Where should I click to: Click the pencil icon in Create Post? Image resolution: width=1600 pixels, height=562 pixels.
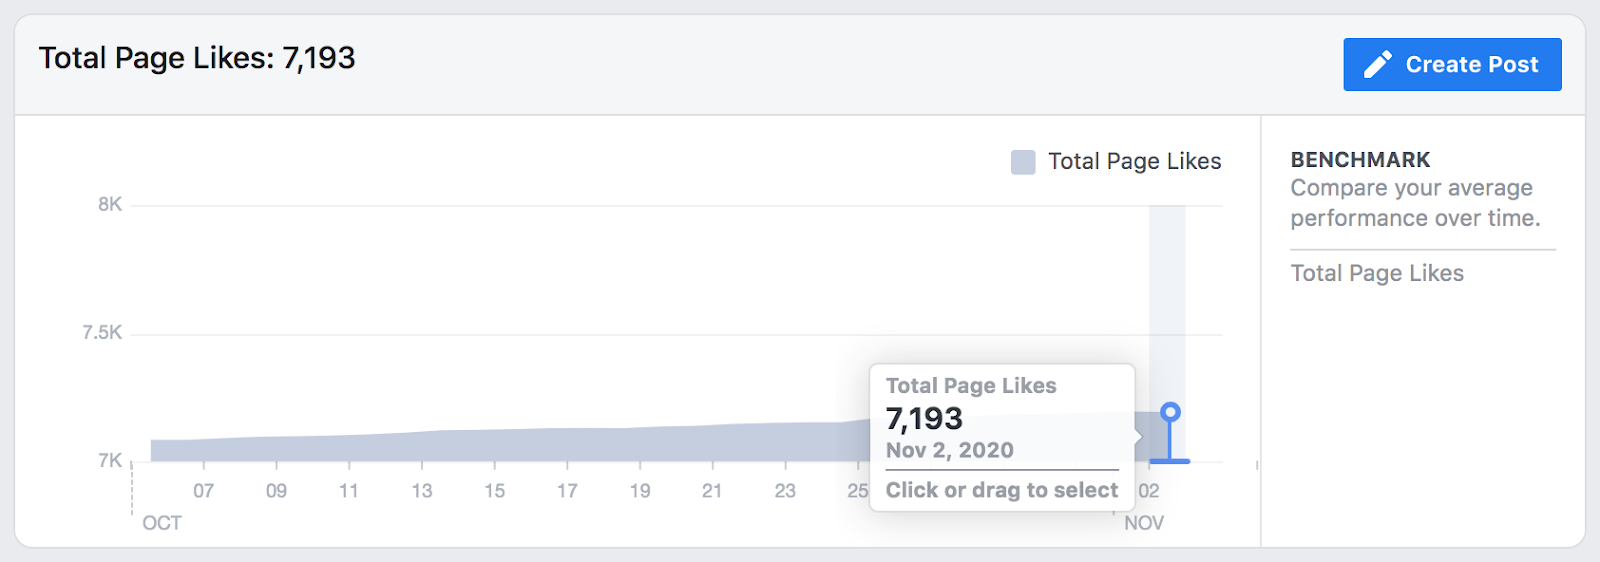point(1378,64)
